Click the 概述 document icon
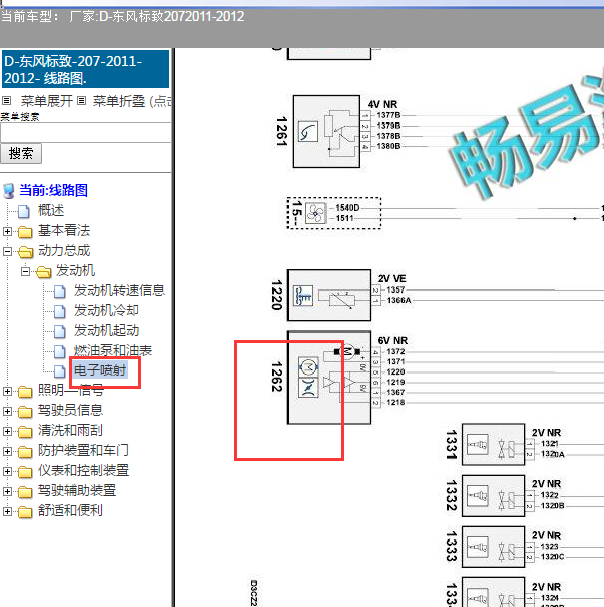 coord(24,211)
